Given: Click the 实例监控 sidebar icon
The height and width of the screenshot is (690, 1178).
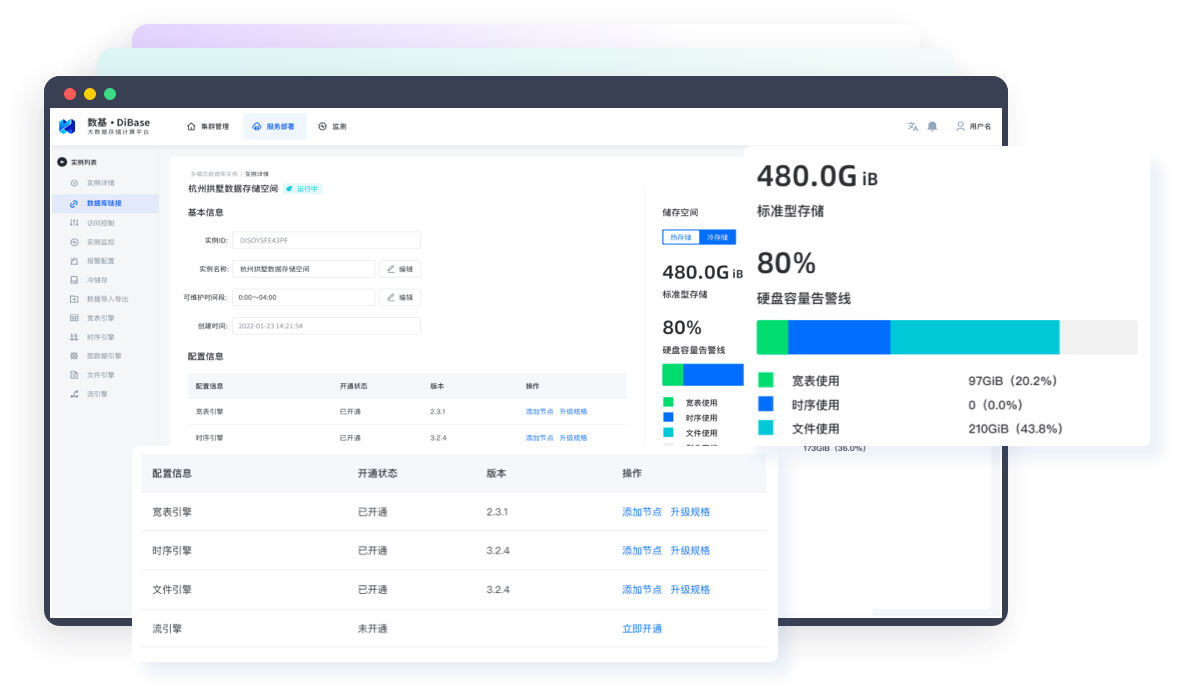Looking at the screenshot, I should [x=74, y=242].
